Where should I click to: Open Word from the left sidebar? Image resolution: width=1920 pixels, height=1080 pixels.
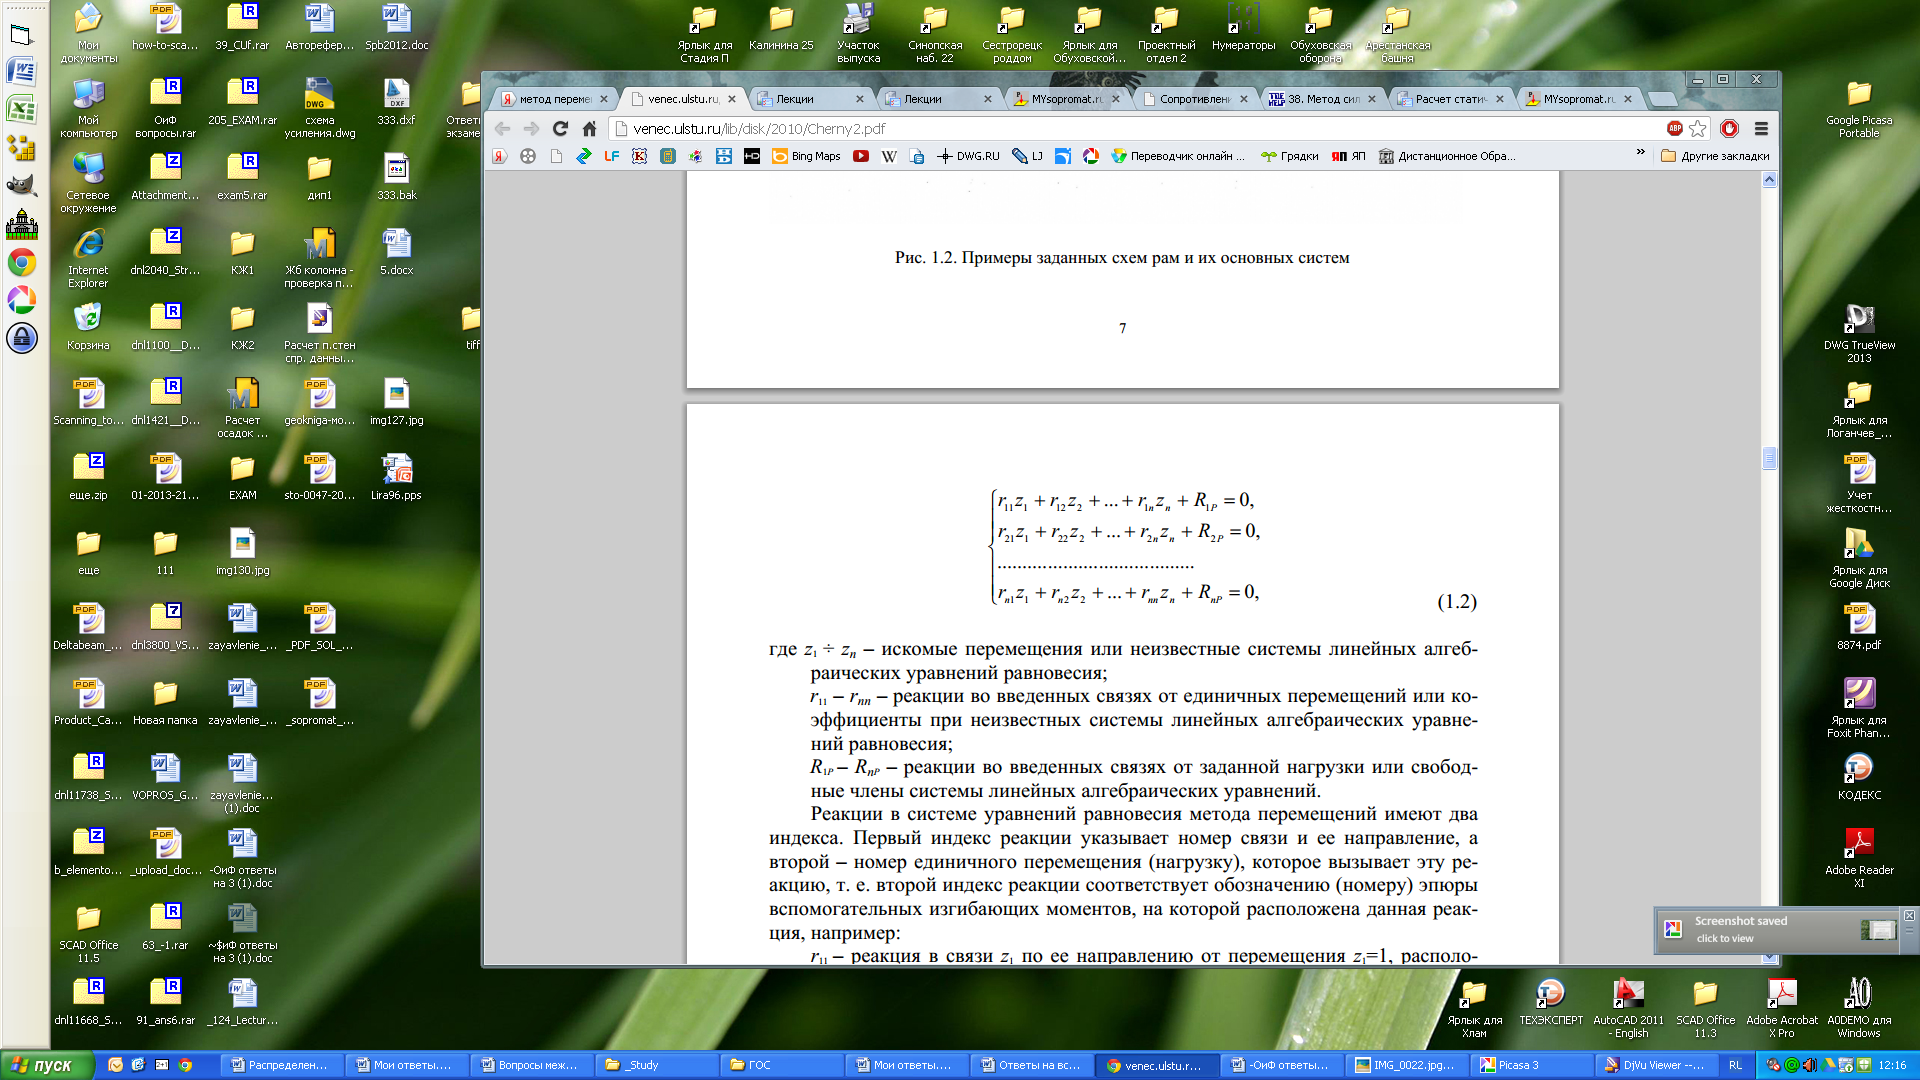coord(21,71)
